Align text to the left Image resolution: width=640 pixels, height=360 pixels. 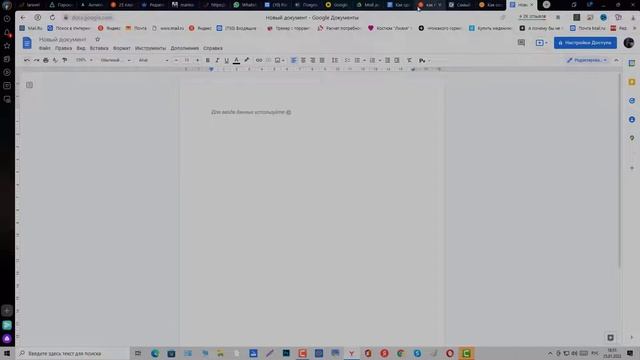point(293,60)
